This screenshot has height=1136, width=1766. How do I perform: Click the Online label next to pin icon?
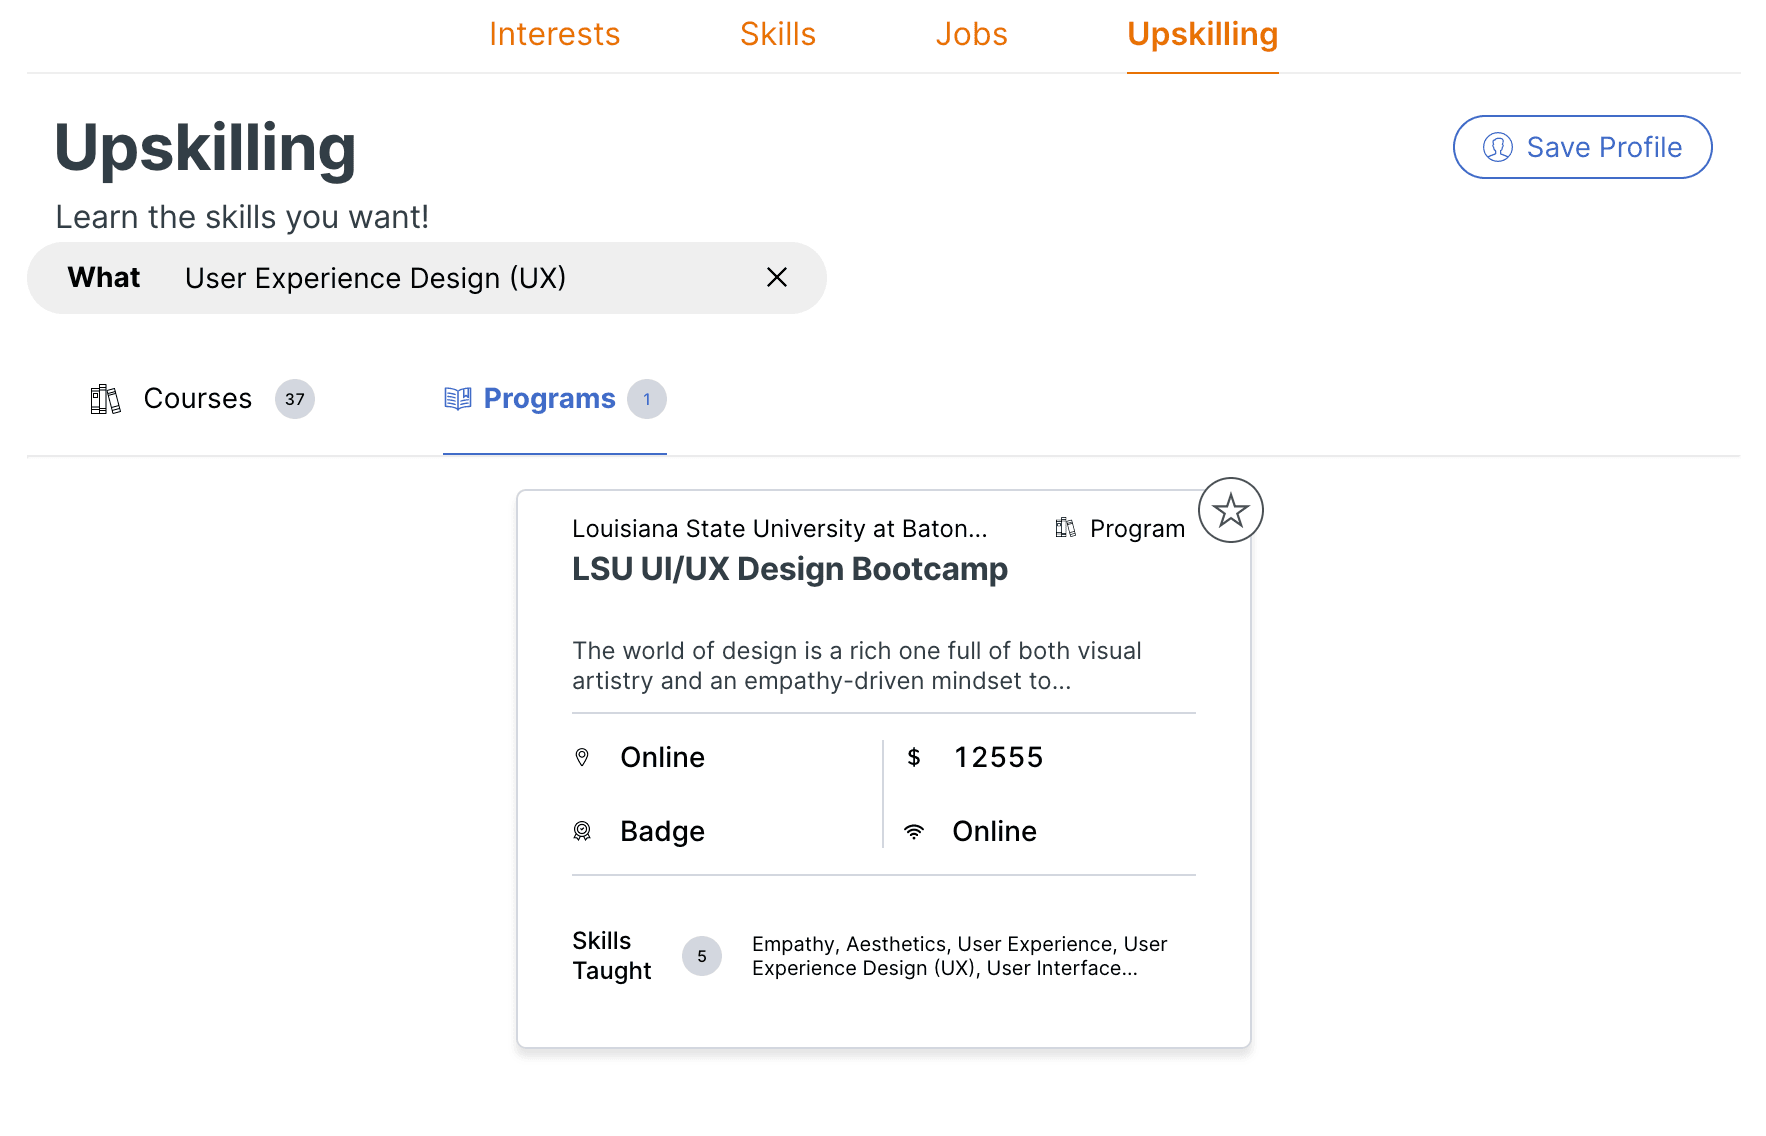(x=662, y=757)
